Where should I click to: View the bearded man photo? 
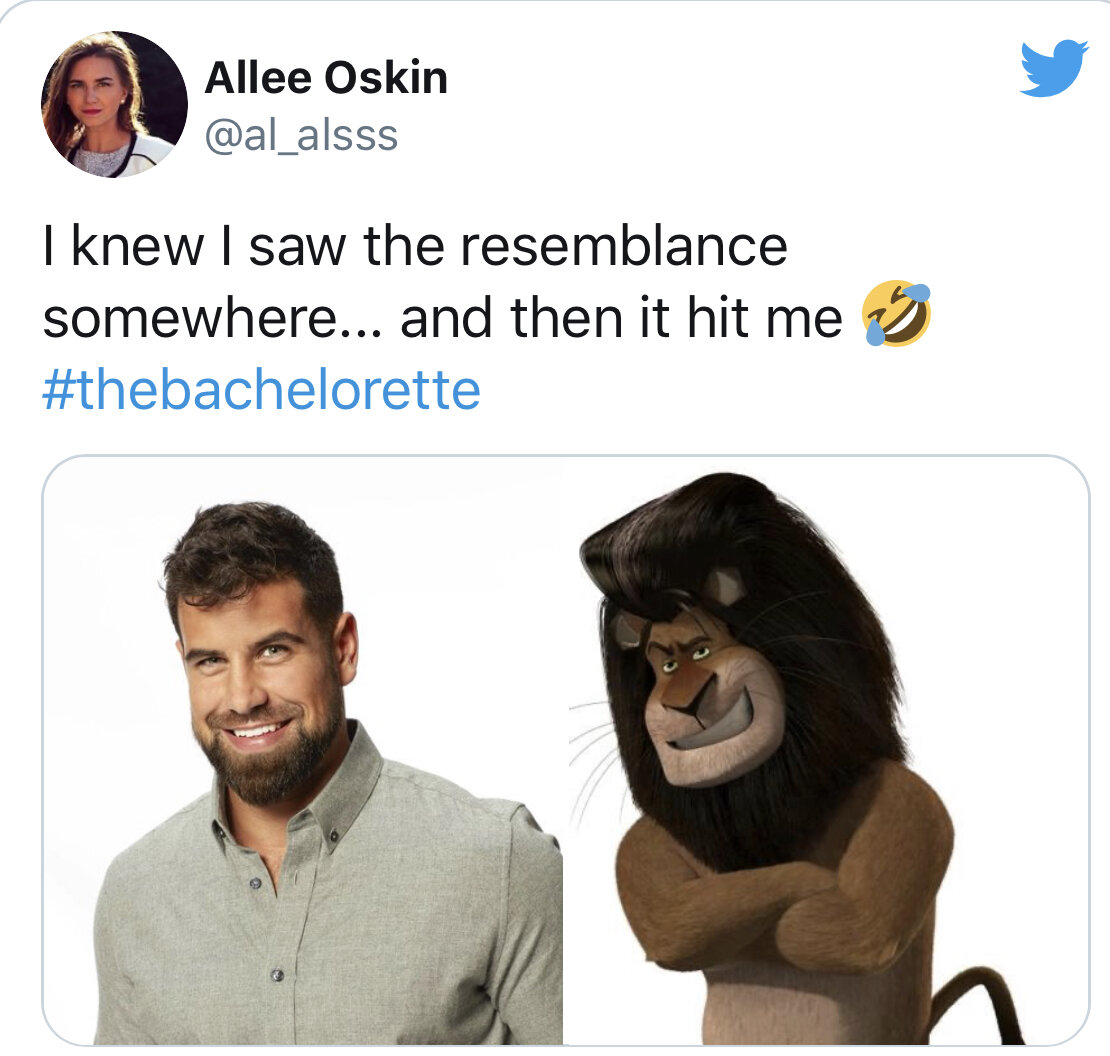point(304,750)
